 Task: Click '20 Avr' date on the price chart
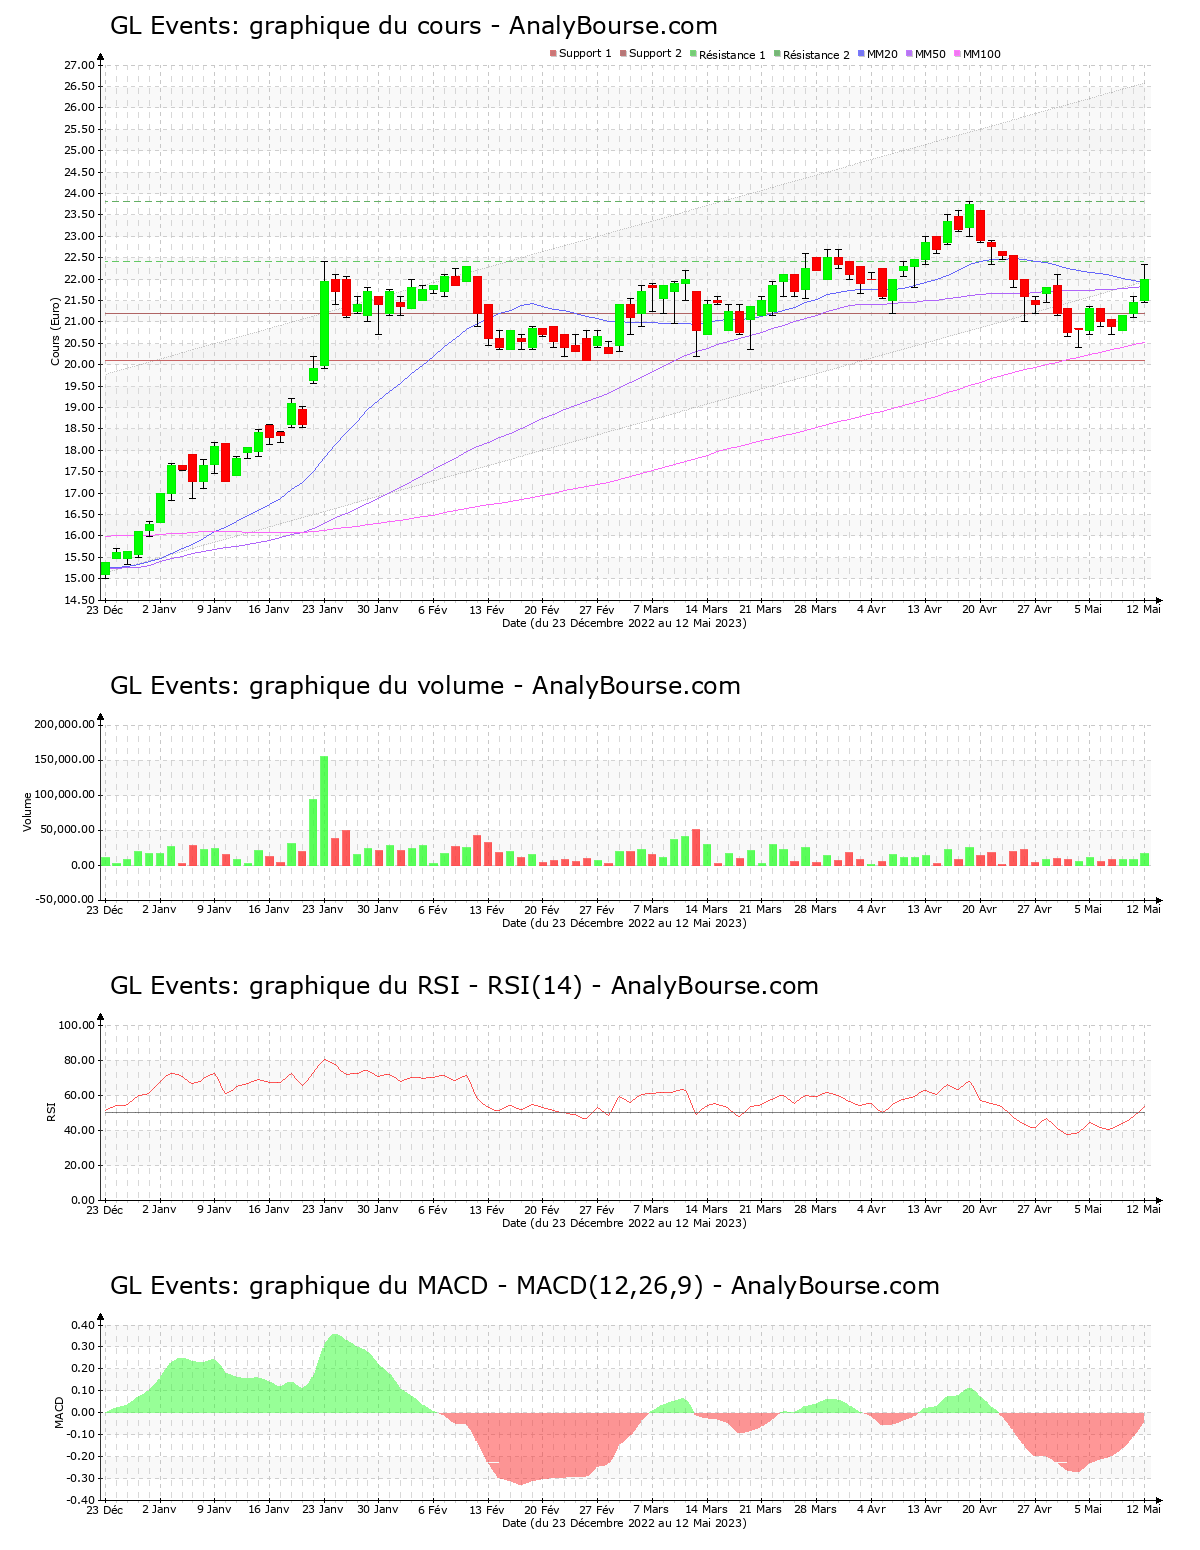pyautogui.click(x=980, y=609)
